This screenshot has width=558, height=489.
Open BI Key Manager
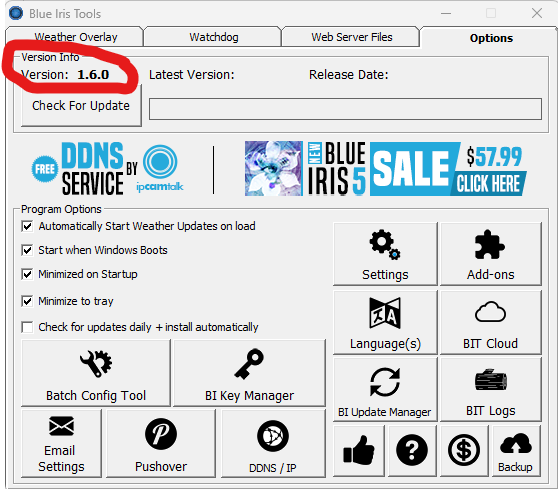(x=249, y=373)
